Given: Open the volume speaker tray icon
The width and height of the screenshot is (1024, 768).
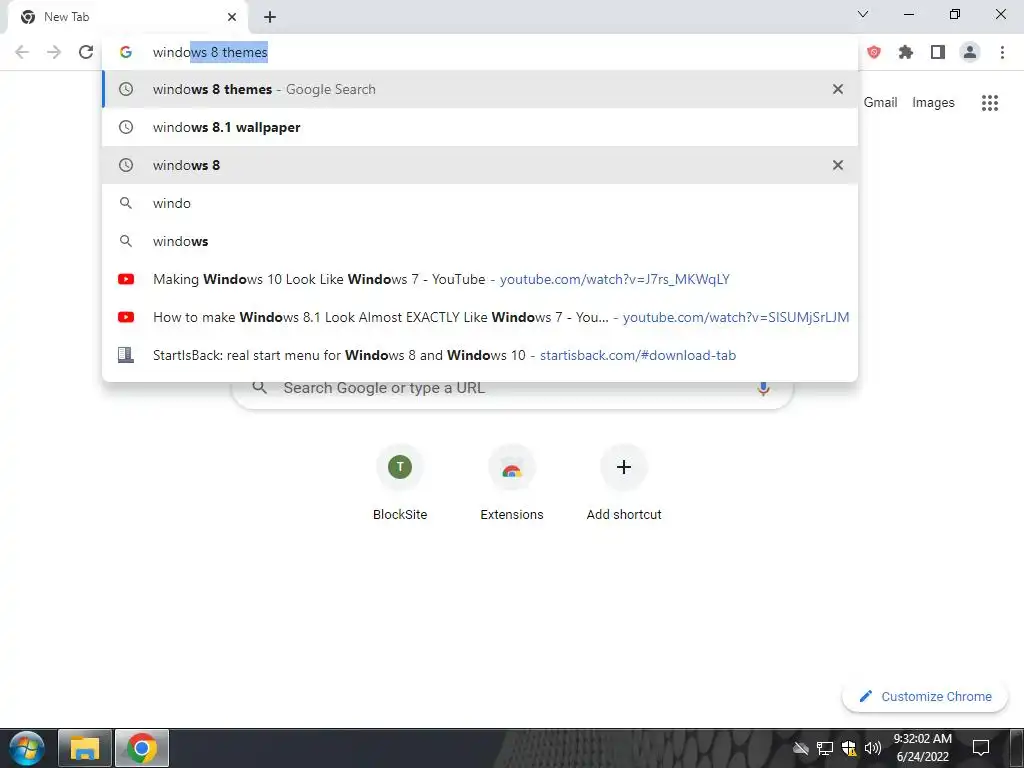Looking at the screenshot, I should tap(872, 748).
